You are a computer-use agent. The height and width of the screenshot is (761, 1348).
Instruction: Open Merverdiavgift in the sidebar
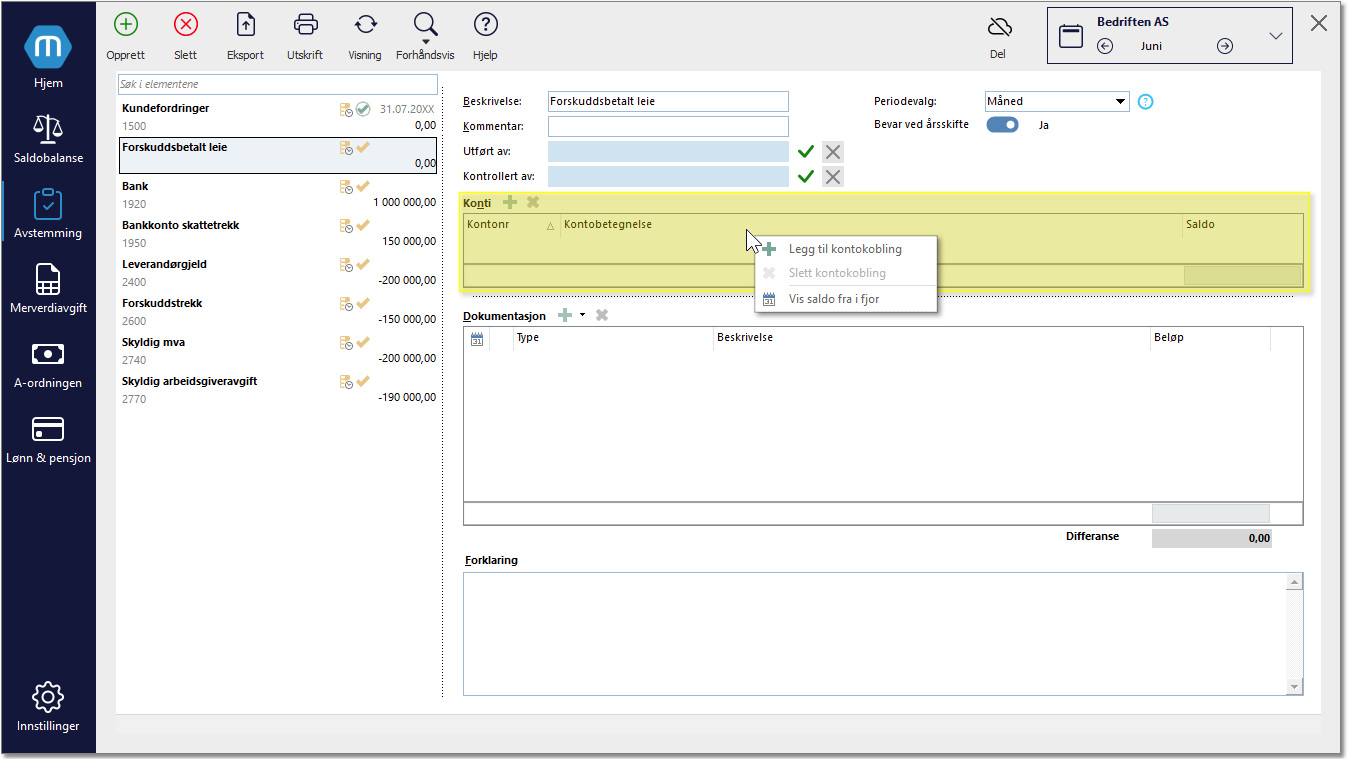pos(48,288)
